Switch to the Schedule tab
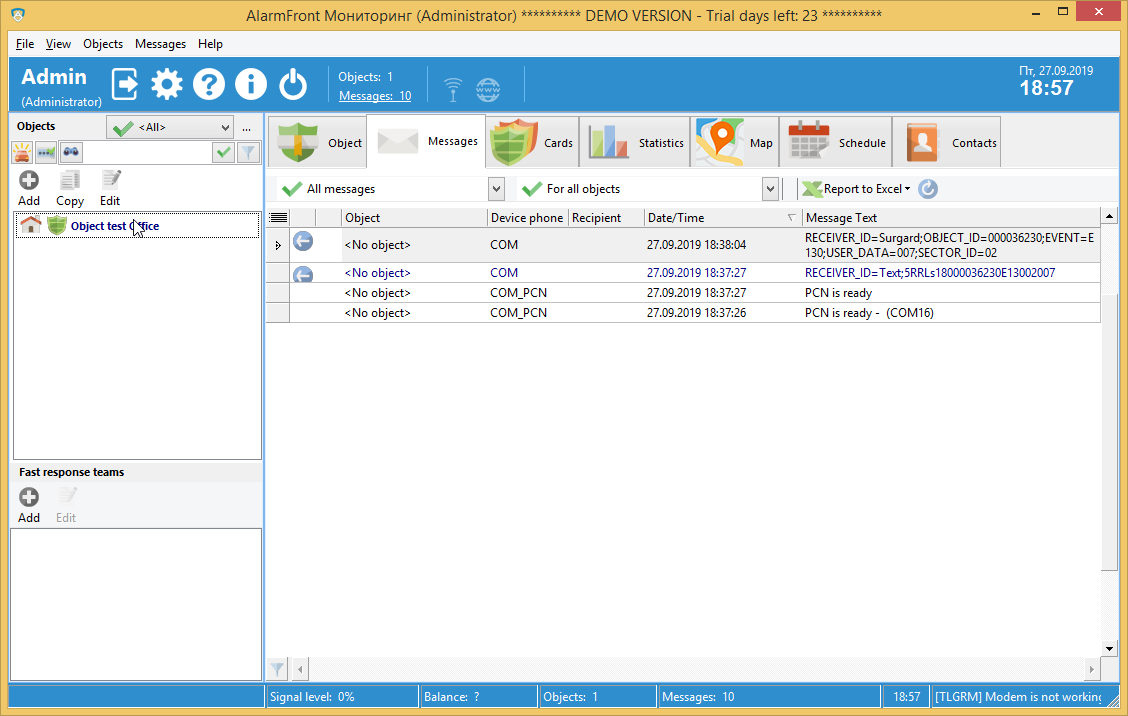This screenshot has width=1128, height=716. [836, 142]
